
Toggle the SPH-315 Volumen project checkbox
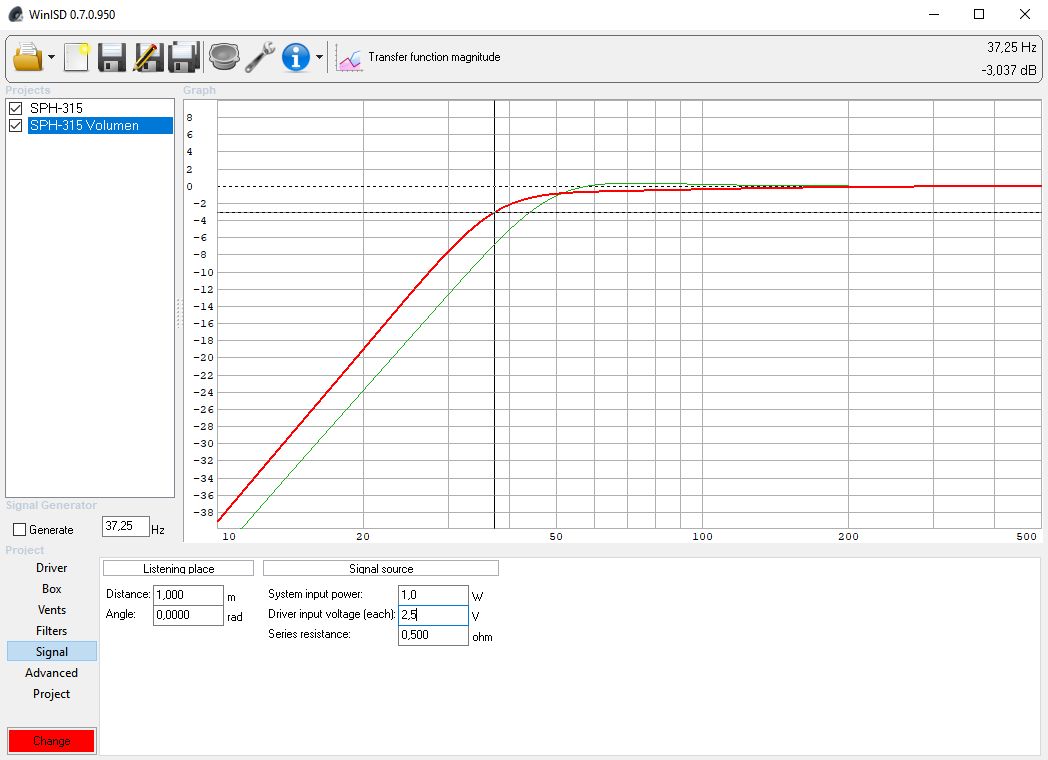click(15, 126)
